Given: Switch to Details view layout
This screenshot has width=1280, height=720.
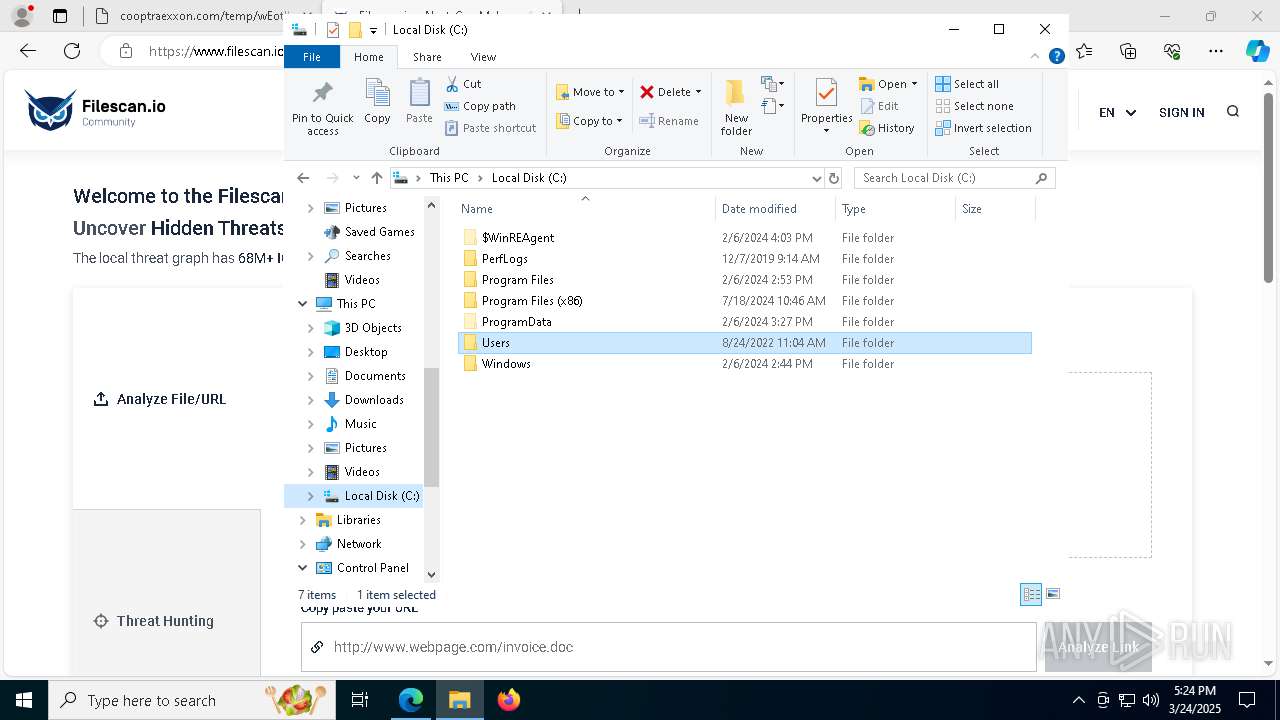Looking at the screenshot, I should (1031, 594).
